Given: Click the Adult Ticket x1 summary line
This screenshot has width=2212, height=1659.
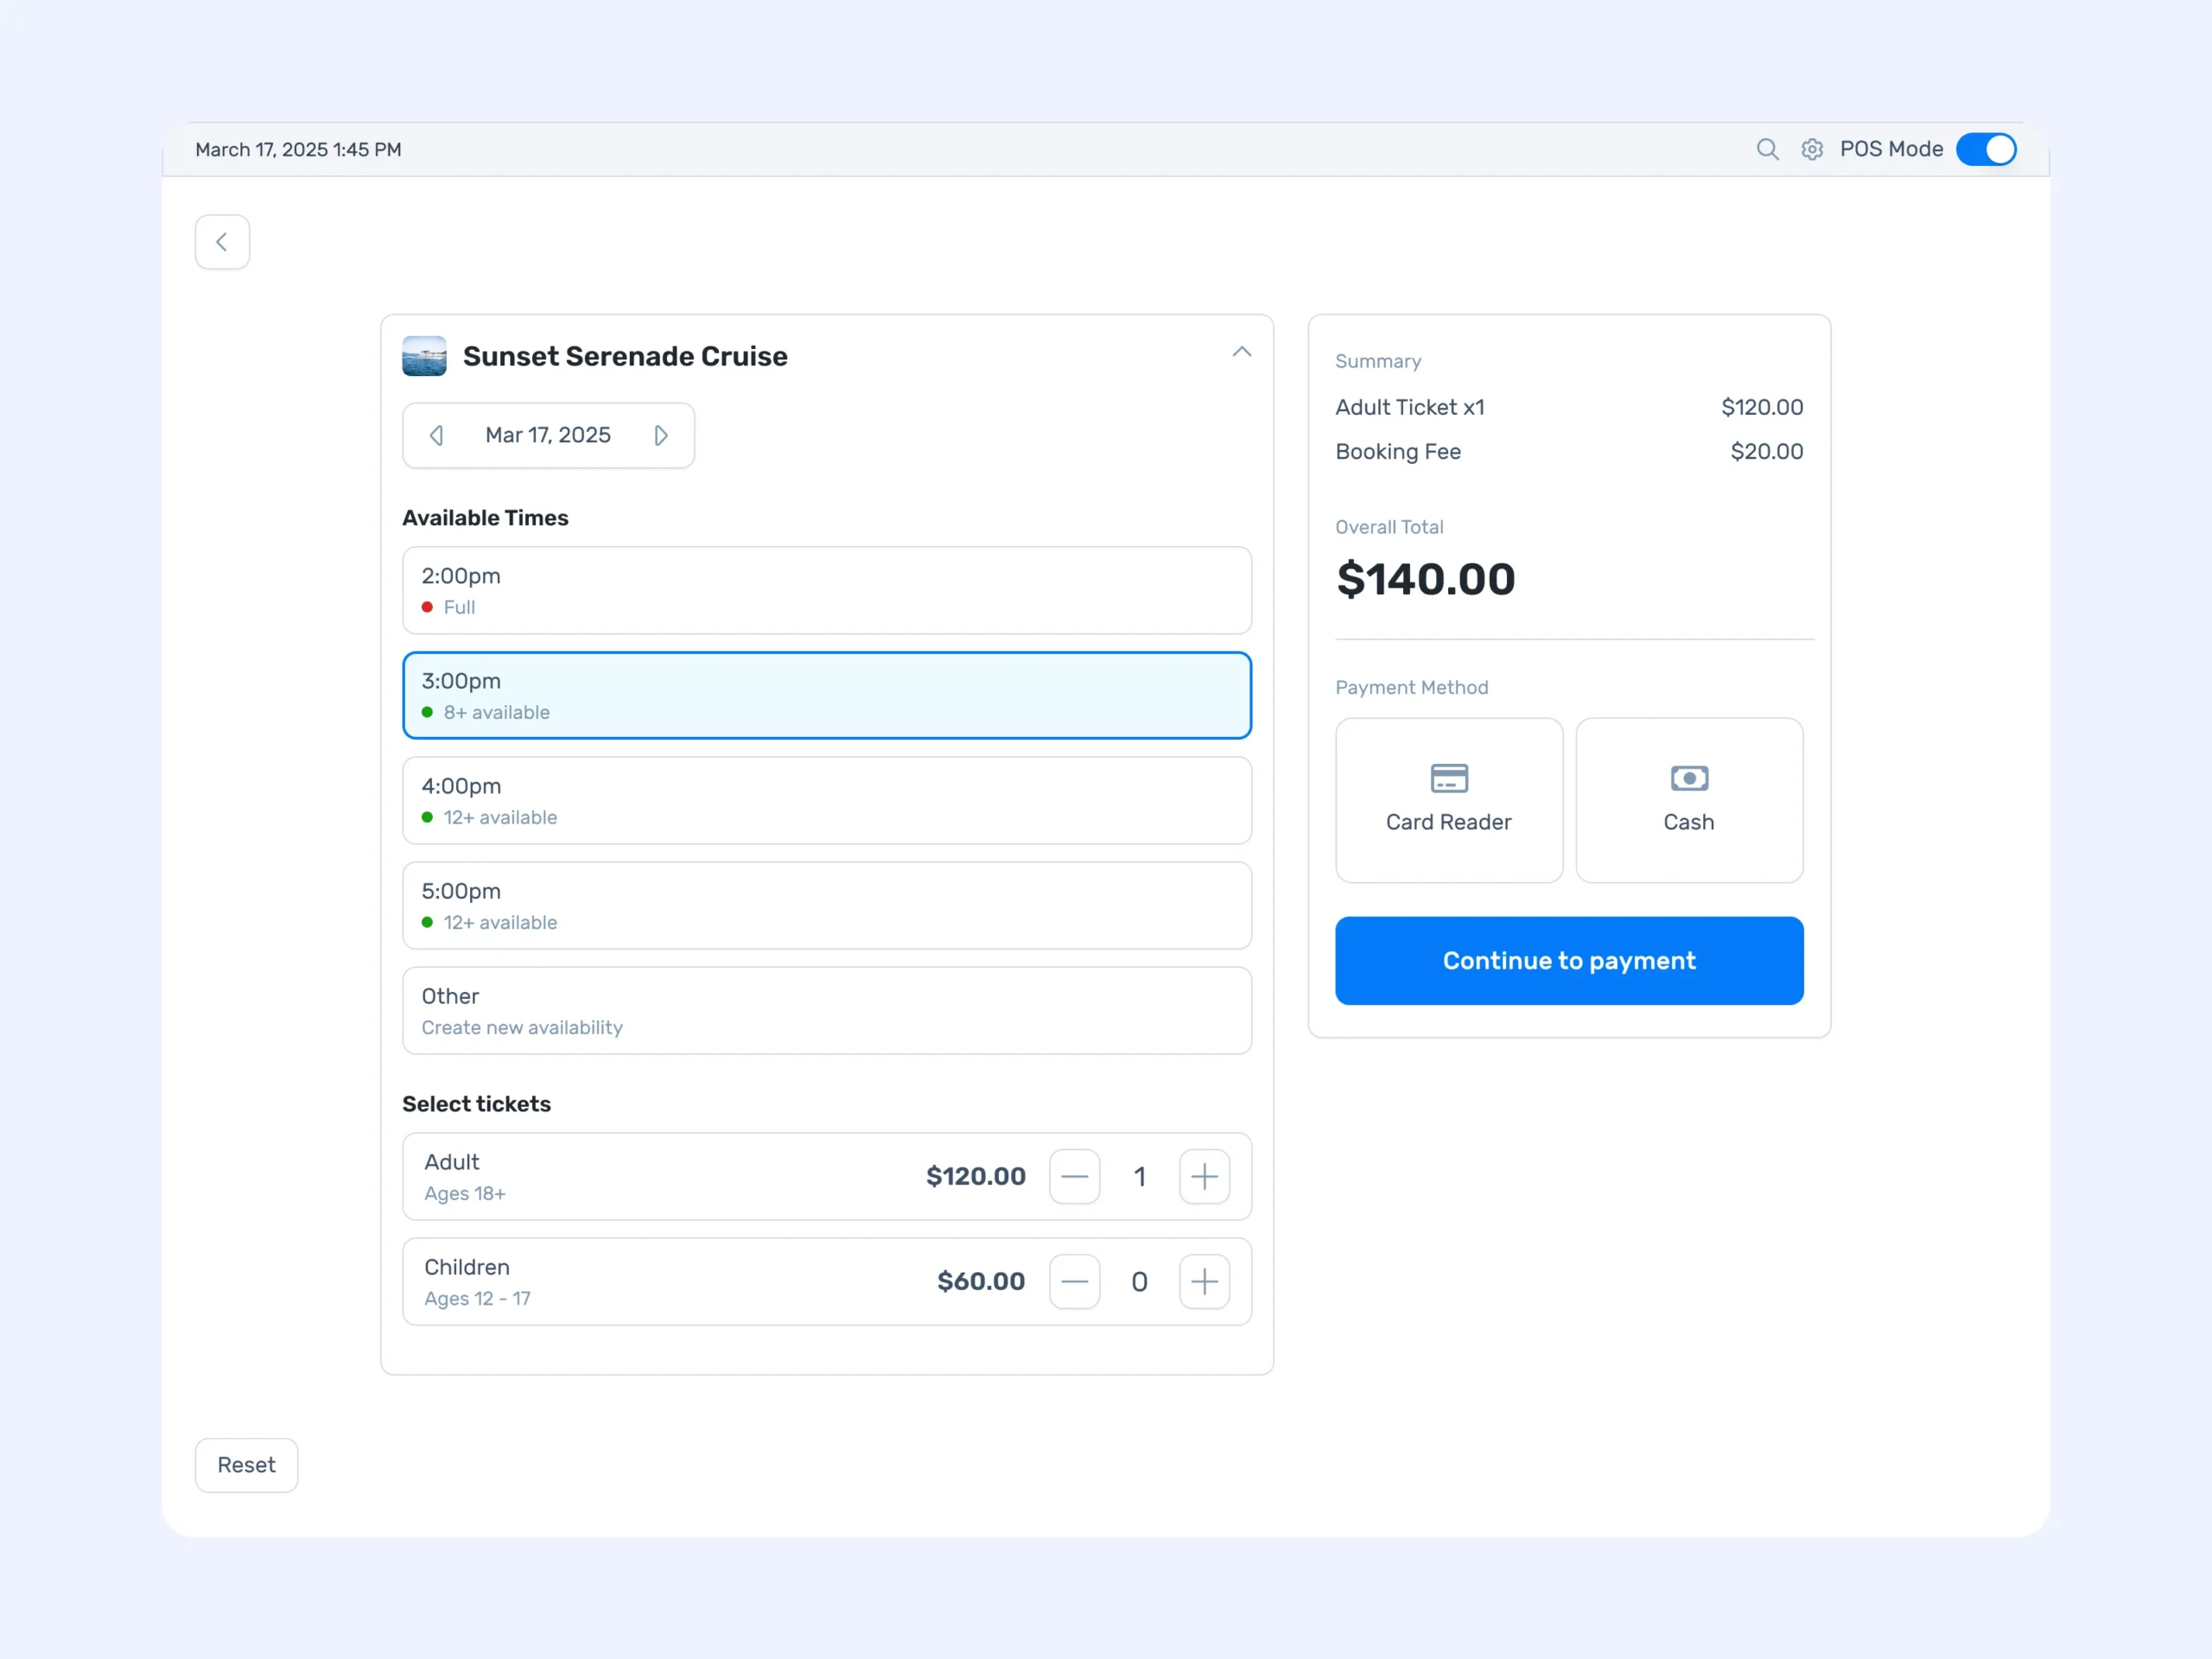Looking at the screenshot, I should tap(1569, 407).
